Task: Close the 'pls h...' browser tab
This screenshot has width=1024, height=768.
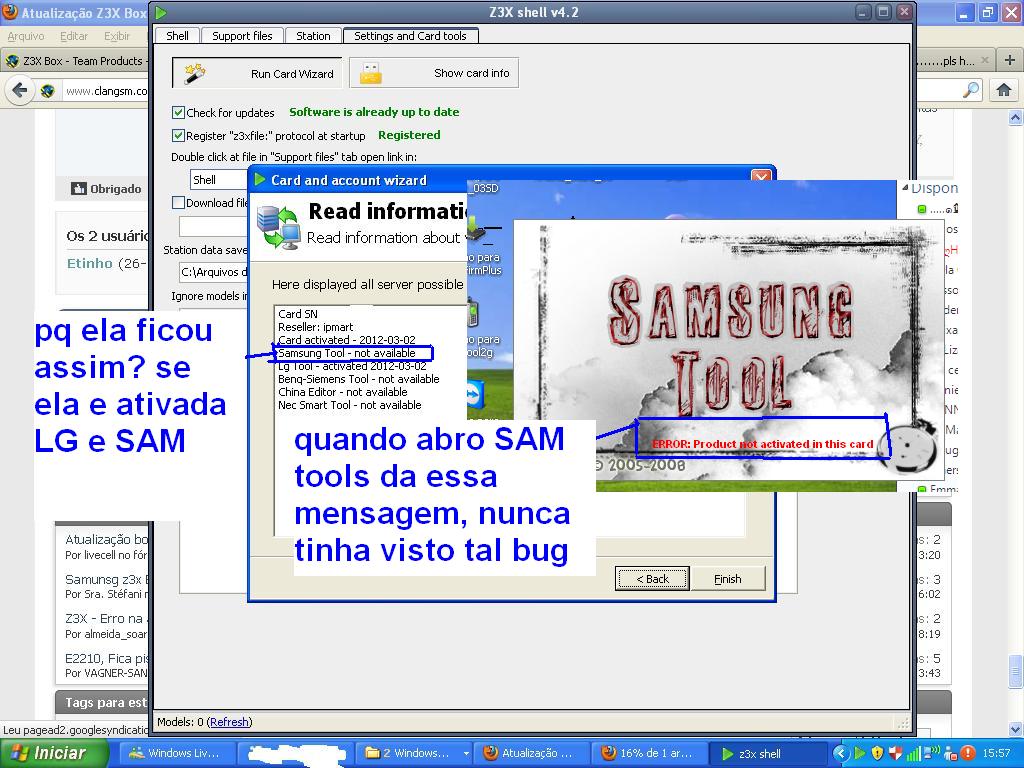Action: (985, 61)
